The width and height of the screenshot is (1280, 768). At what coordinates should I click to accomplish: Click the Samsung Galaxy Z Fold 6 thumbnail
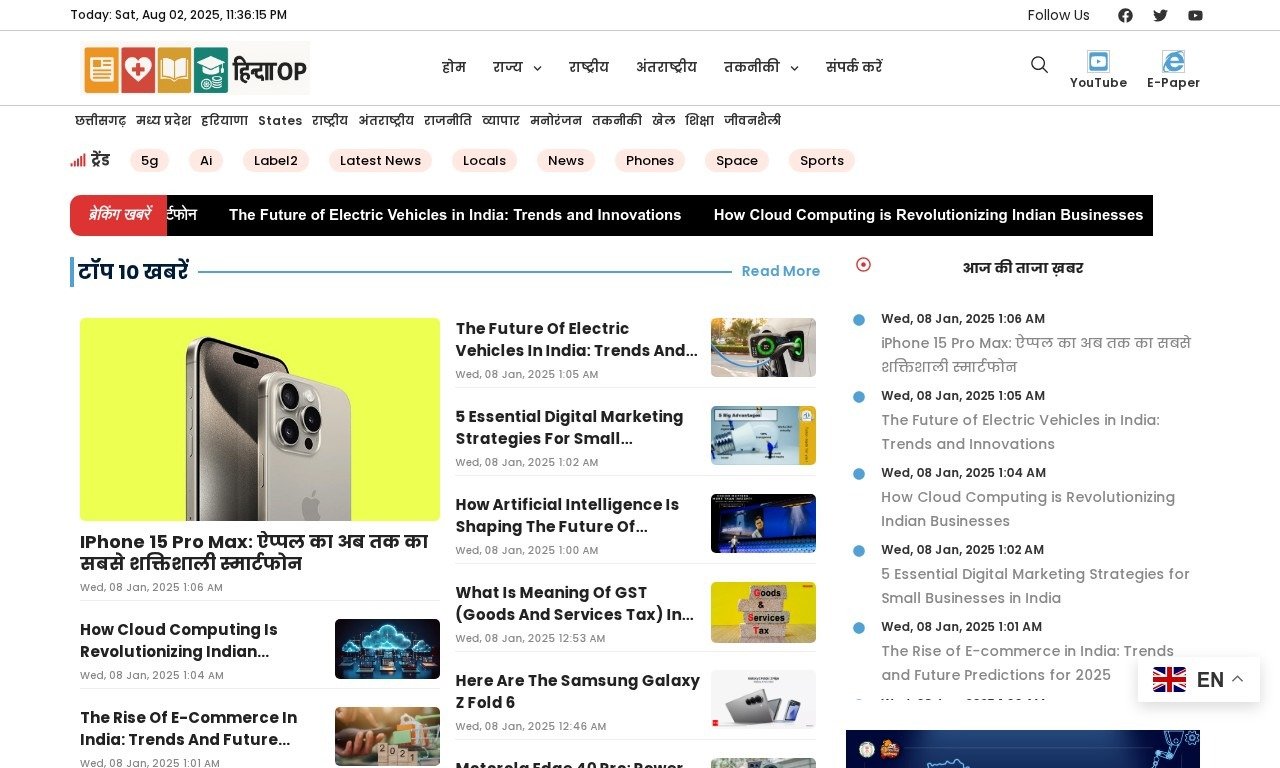763,698
